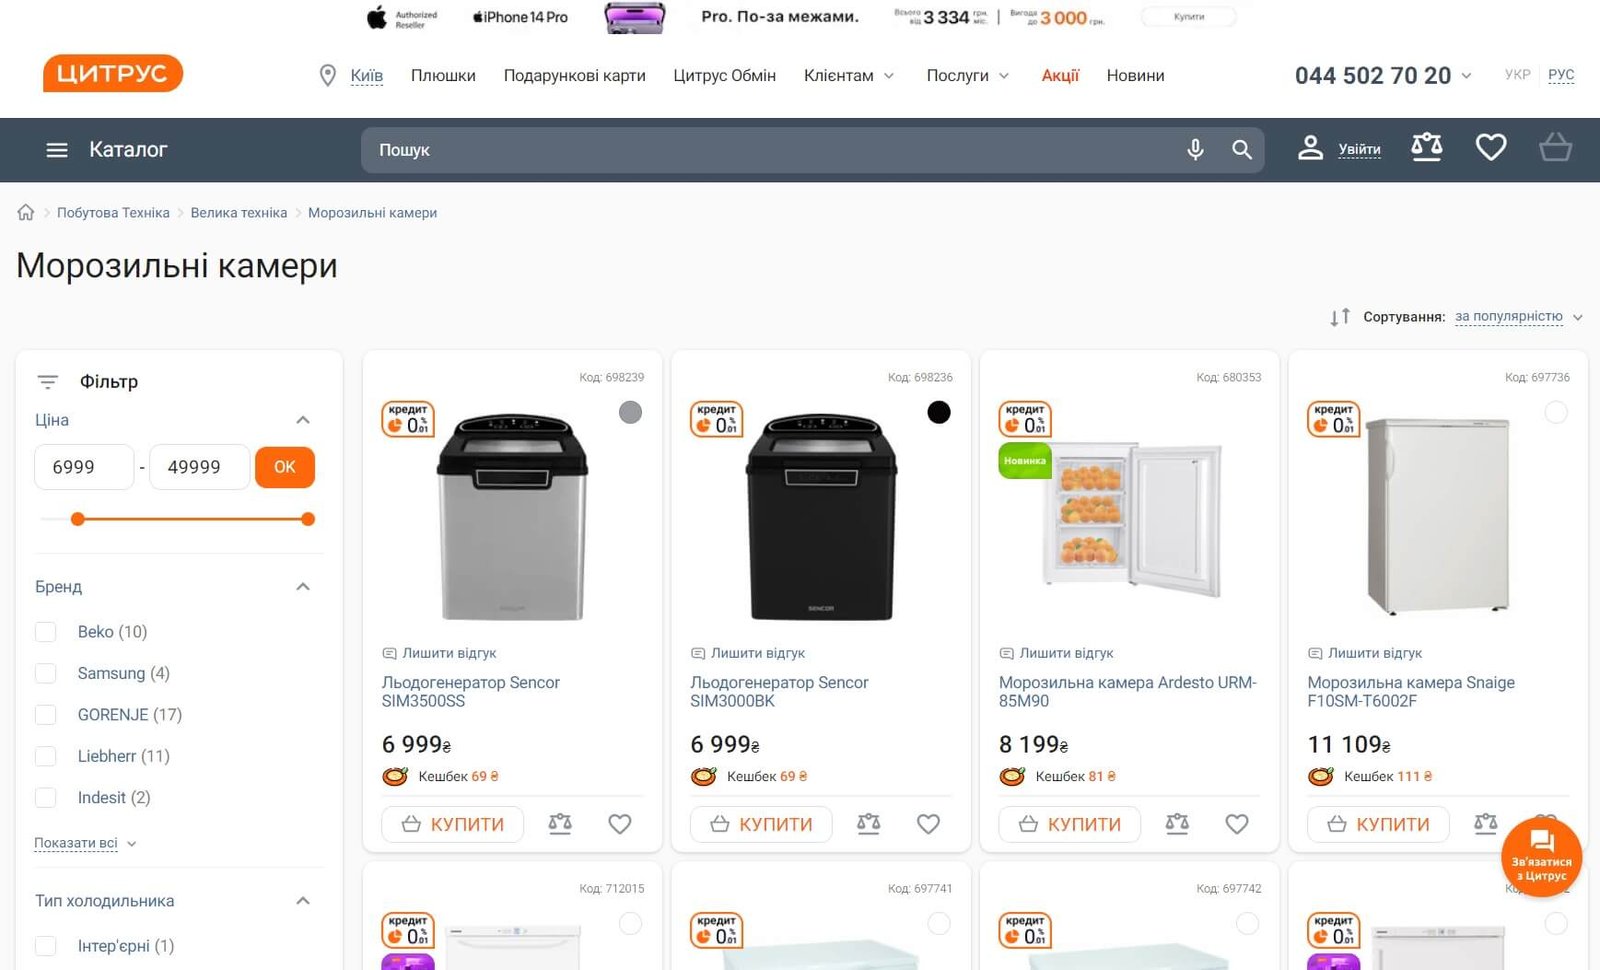
Task: Click the search magnifier icon
Action: point(1242,150)
